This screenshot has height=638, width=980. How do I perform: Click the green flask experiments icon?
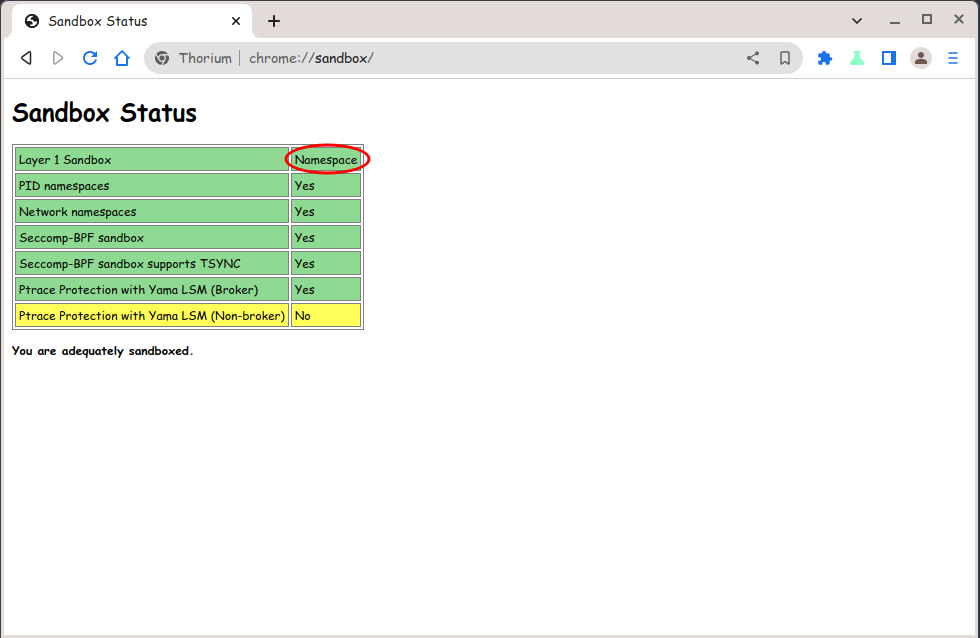pos(856,58)
